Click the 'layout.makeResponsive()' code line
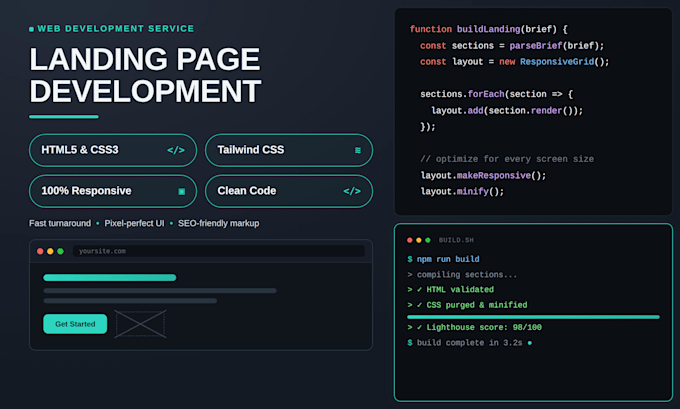This screenshot has height=409, width=680. (484, 175)
